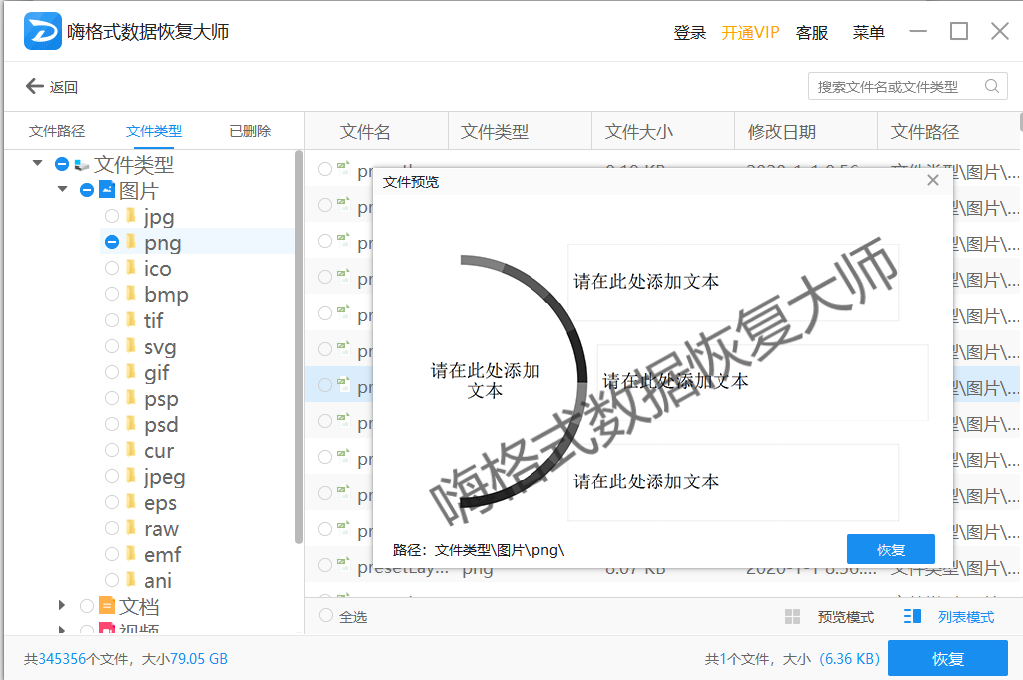
Task: Toggle the 文档 category checkbox
Action: (x=87, y=606)
